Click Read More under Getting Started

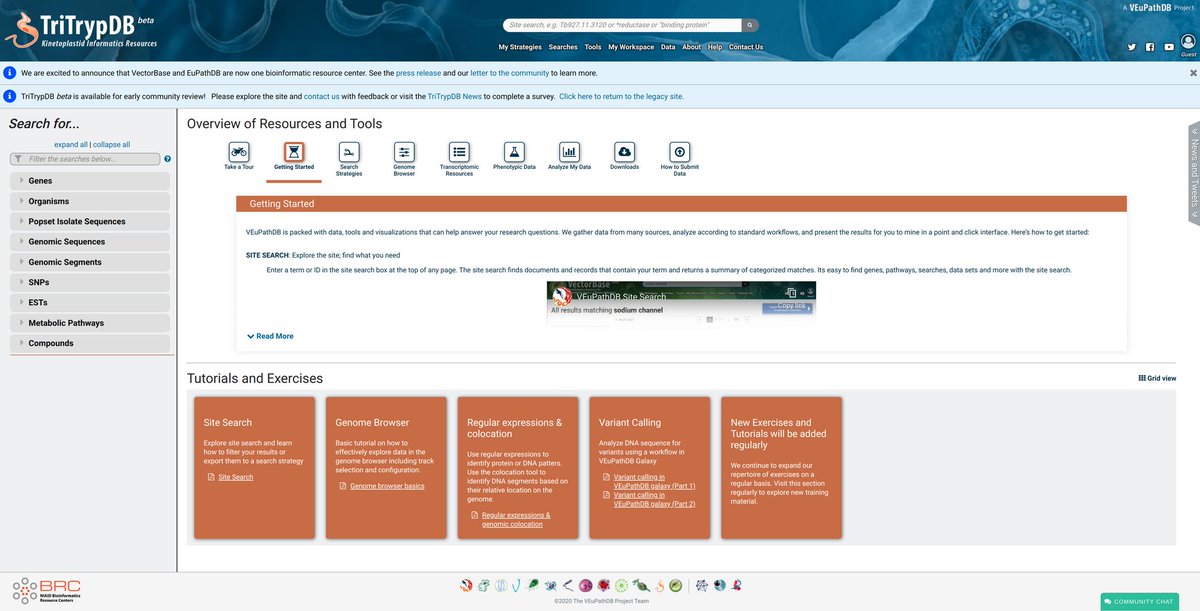(x=270, y=336)
